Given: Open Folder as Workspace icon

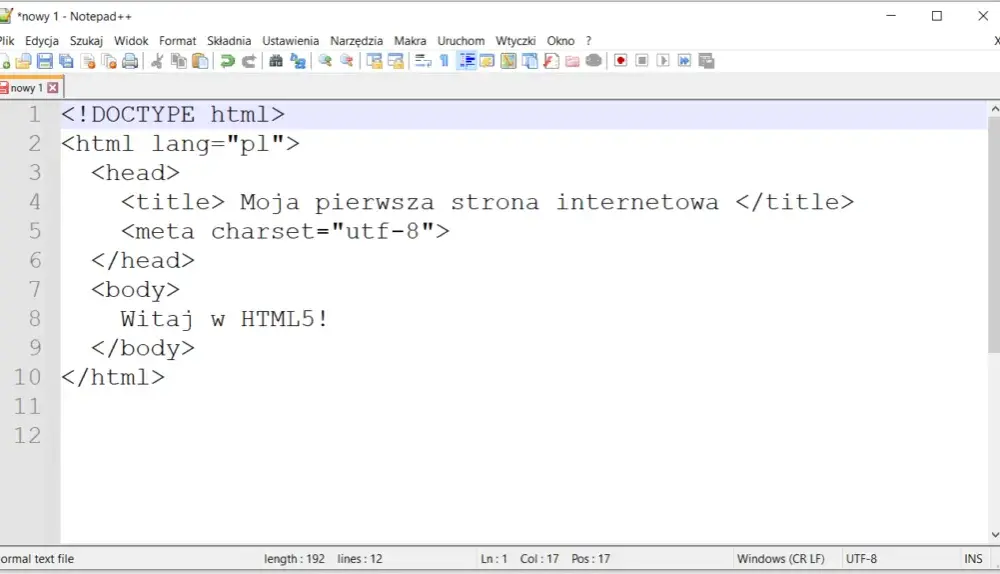Looking at the screenshot, I should click(572, 61).
